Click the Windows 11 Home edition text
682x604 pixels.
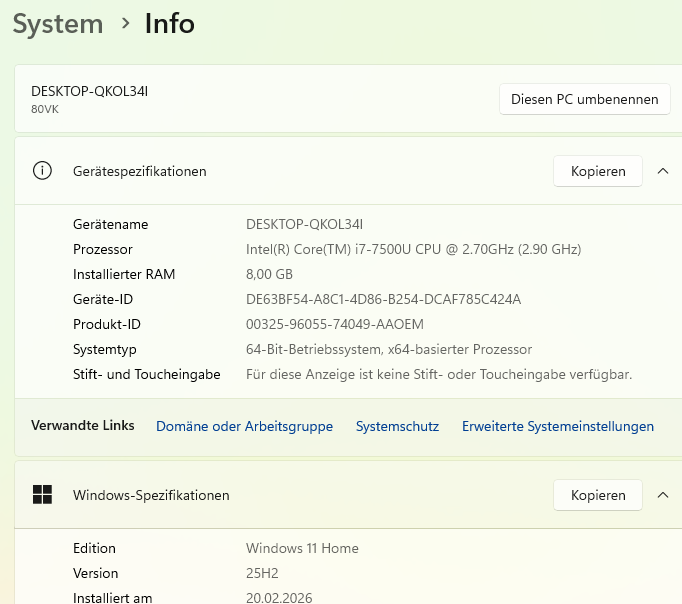(x=302, y=548)
